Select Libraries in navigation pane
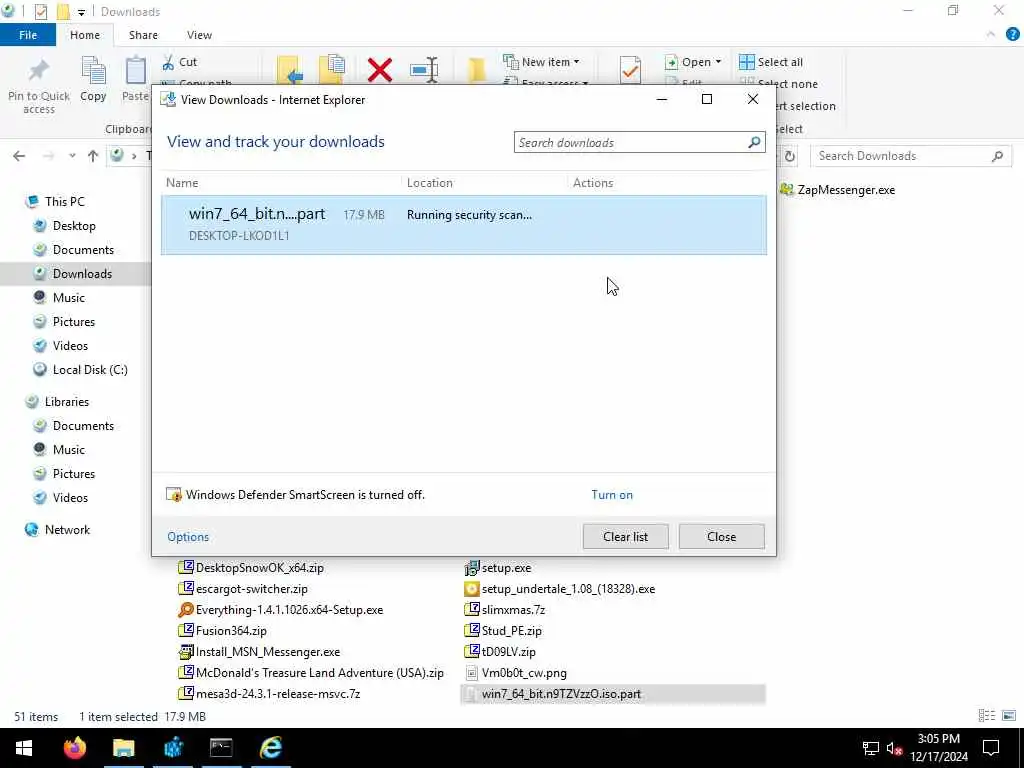The height and width of the screenshot is (768, 1024). point(67,402)
